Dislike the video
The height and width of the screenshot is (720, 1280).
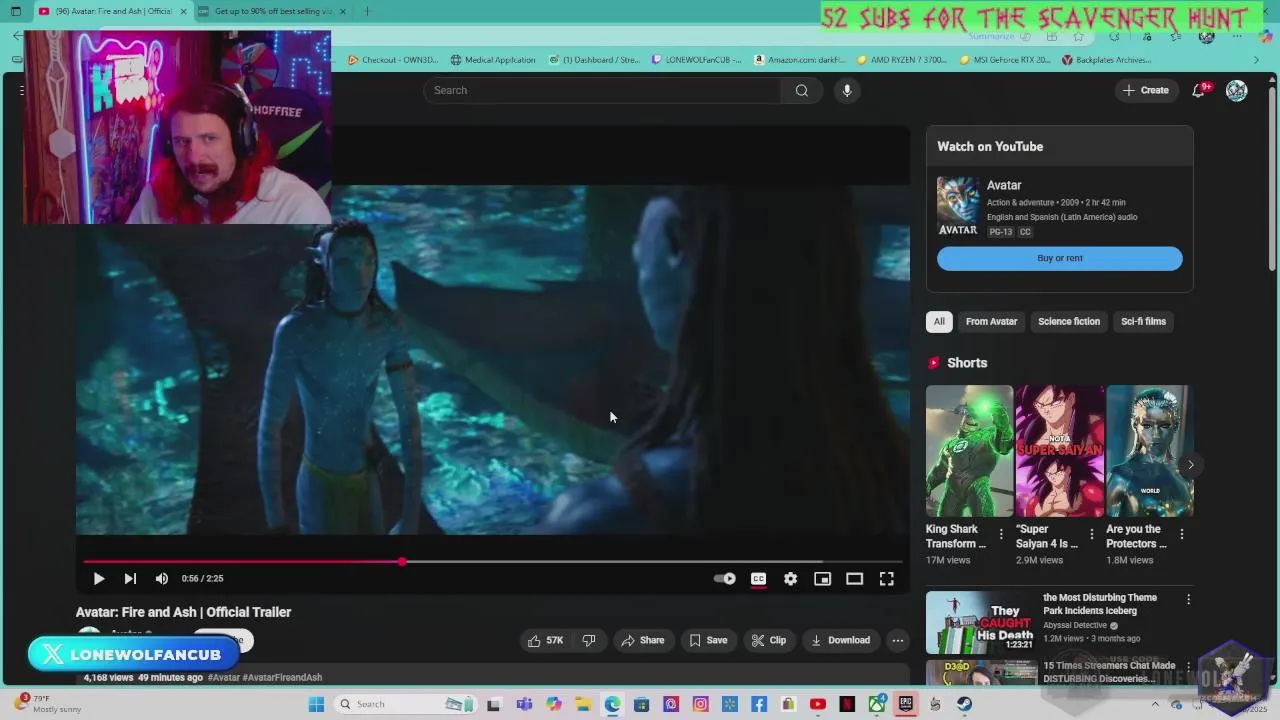pyautogui.click(x=589, y=640)
